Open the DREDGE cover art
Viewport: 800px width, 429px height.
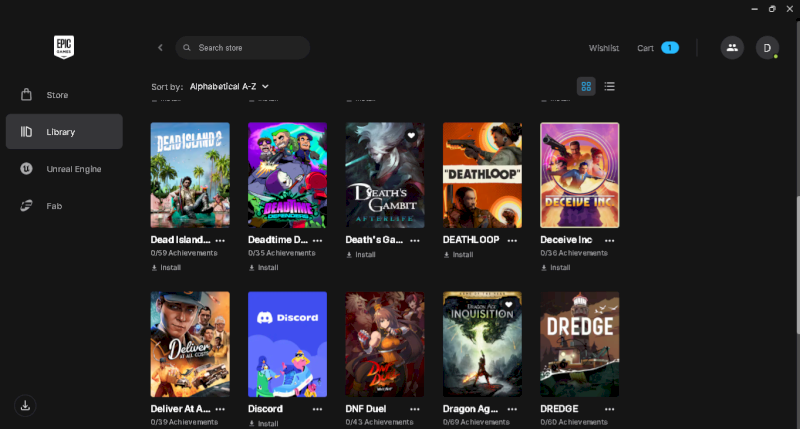pyautogui.click(x=580, y=344)
